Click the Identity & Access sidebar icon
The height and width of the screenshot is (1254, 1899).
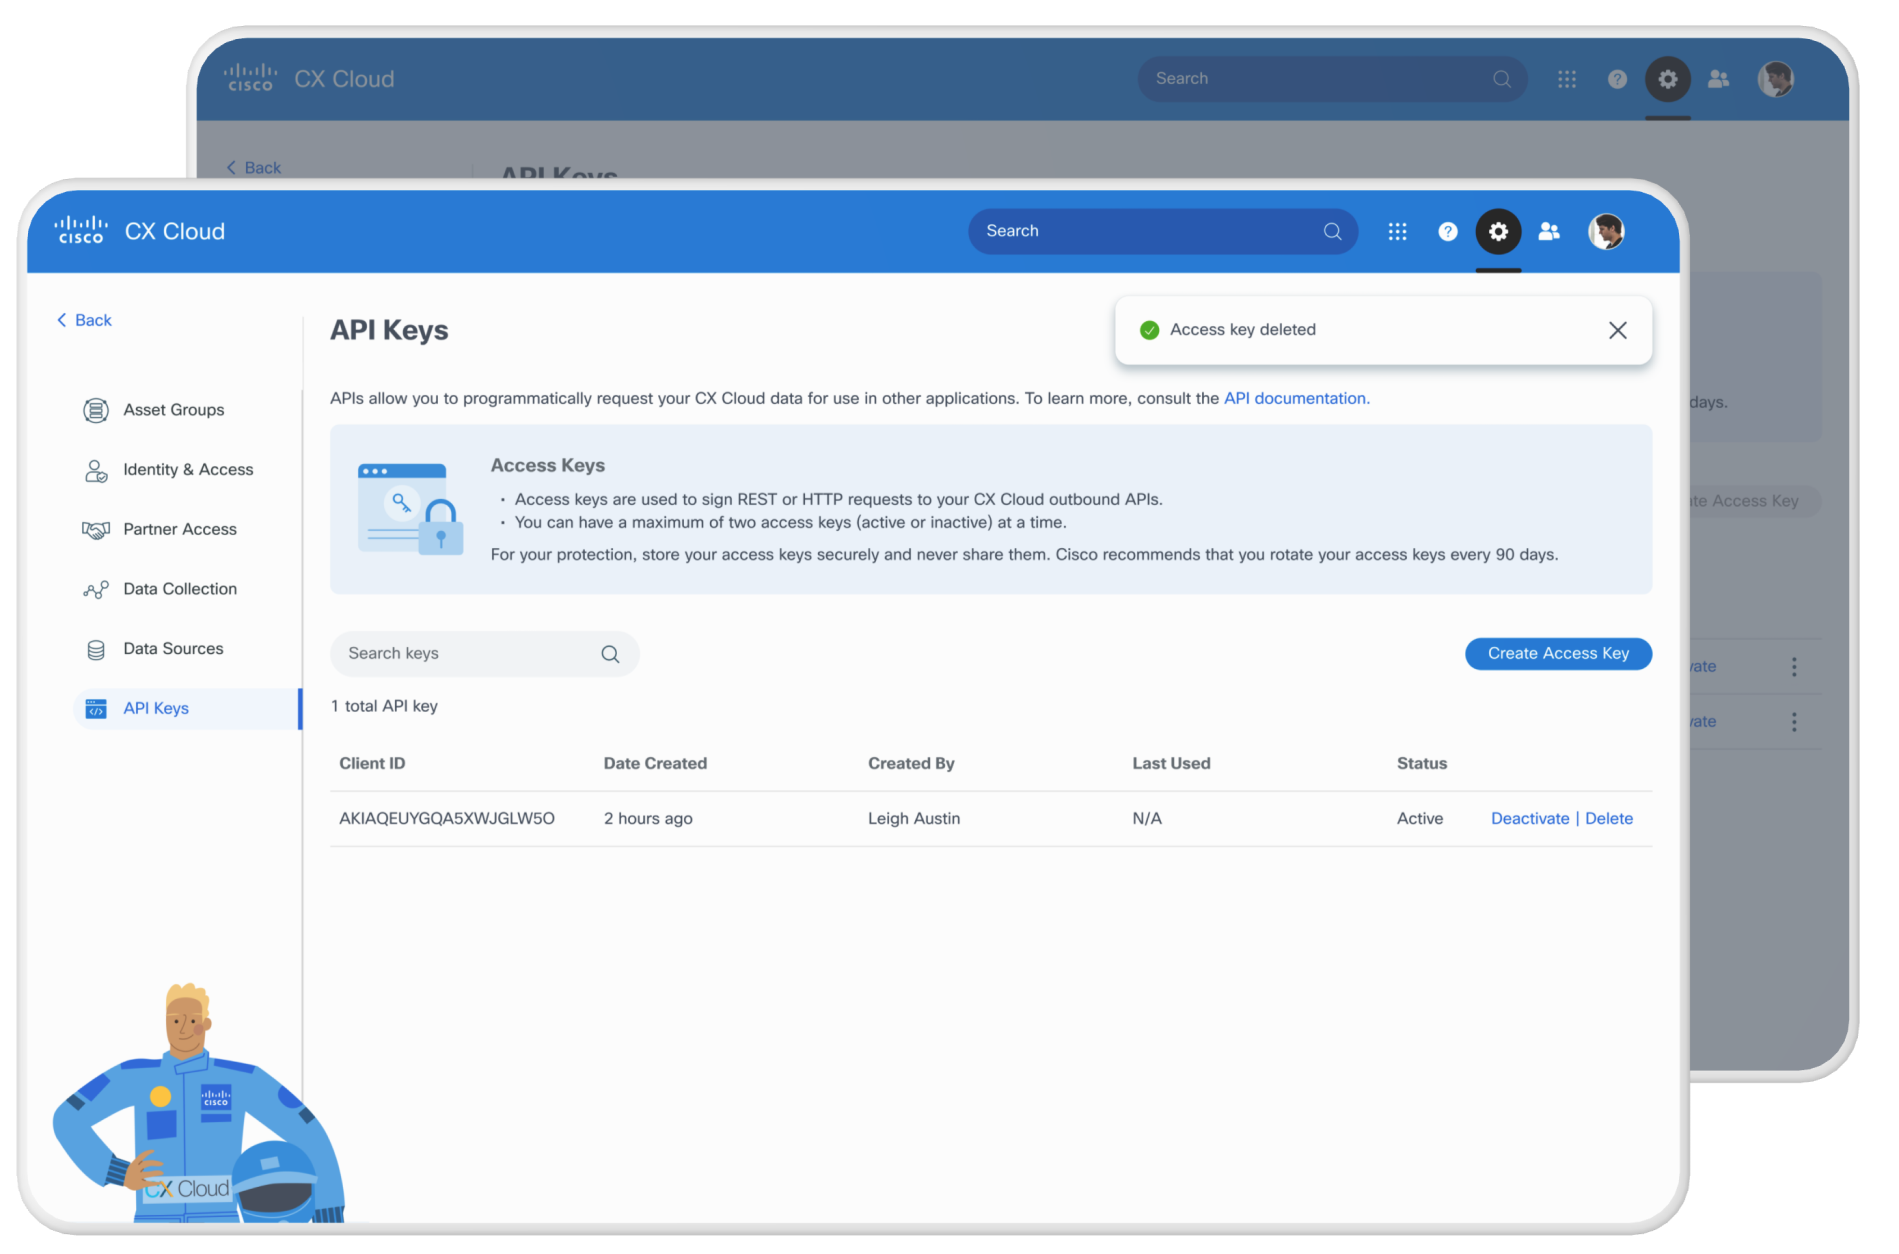(x=96, y=470)
